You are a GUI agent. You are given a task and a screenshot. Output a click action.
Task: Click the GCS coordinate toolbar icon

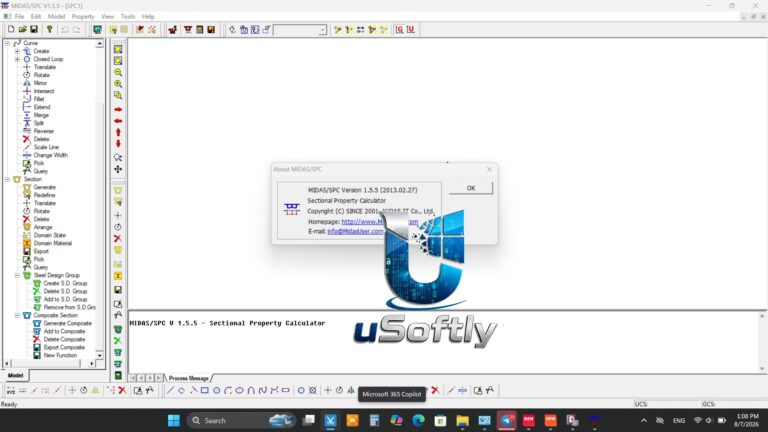399,29
